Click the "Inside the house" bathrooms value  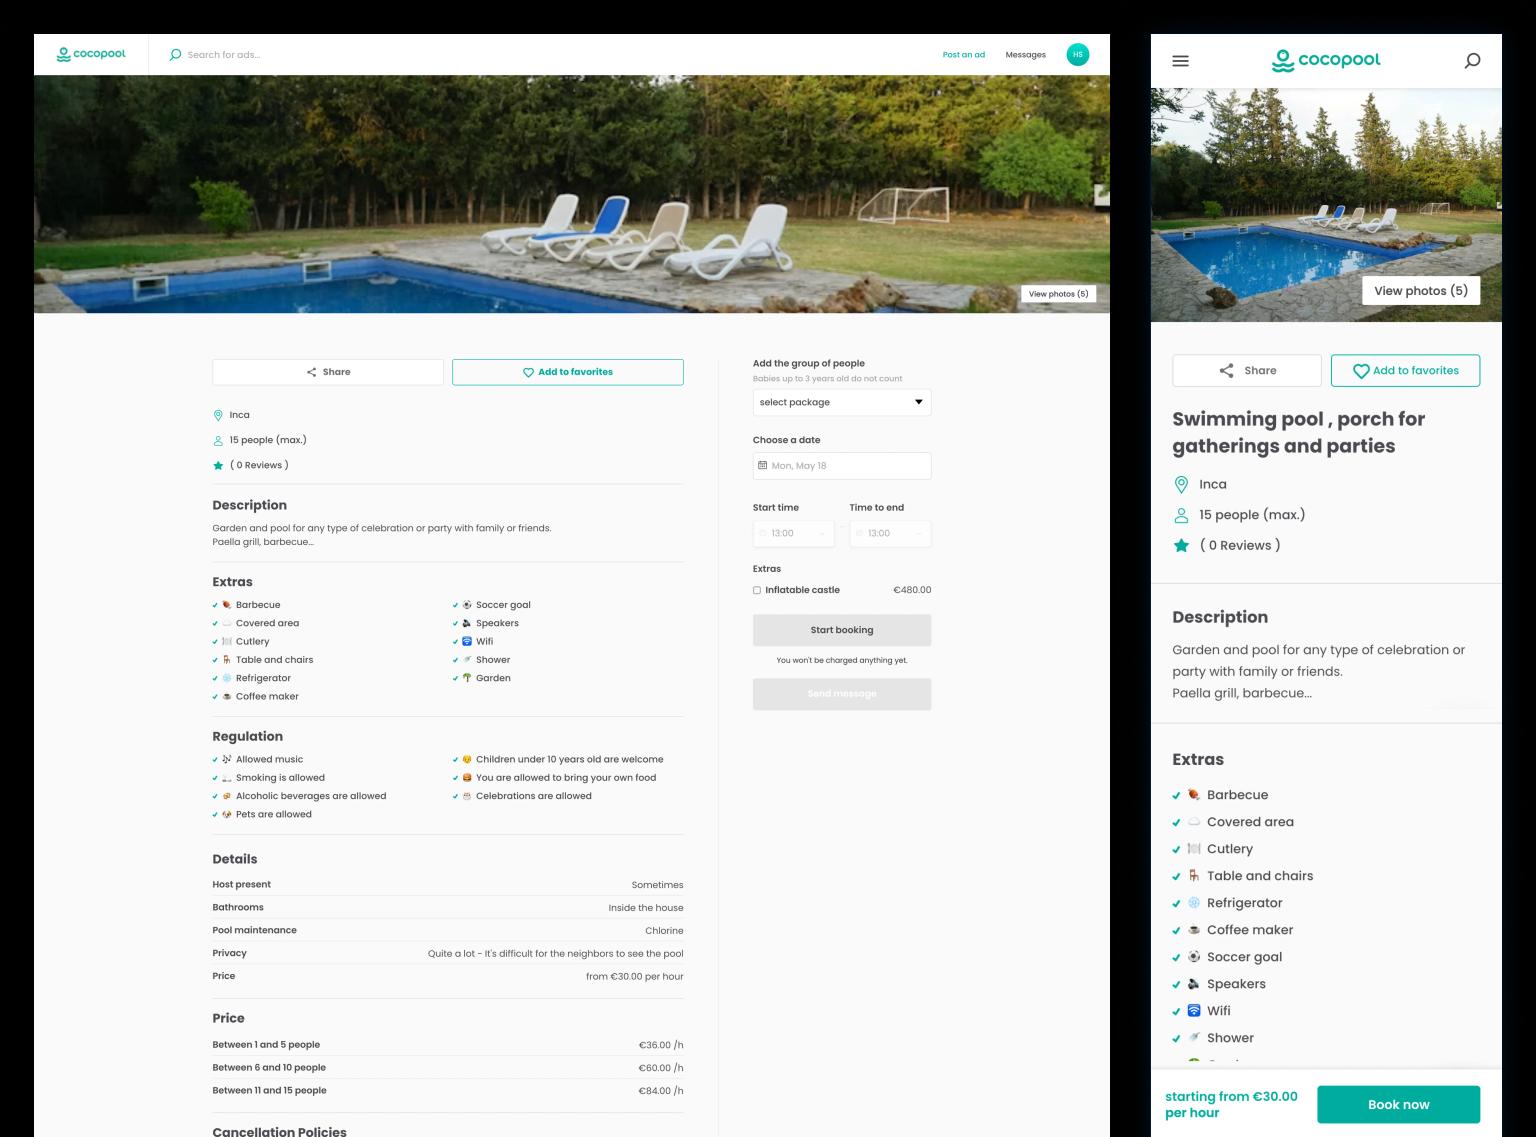646,908
